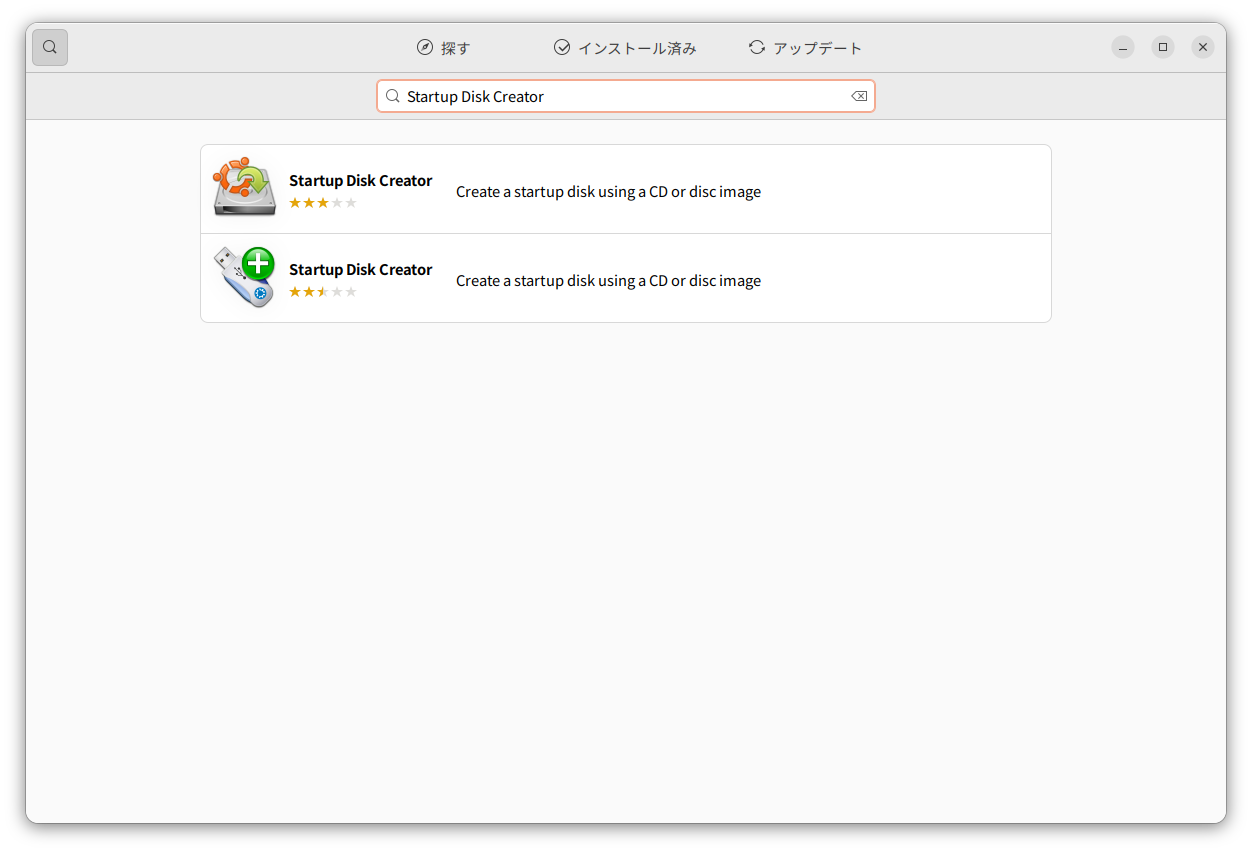Click the checkmark icon beside インストール済み
1252x852 pixels.
[561, 46]
